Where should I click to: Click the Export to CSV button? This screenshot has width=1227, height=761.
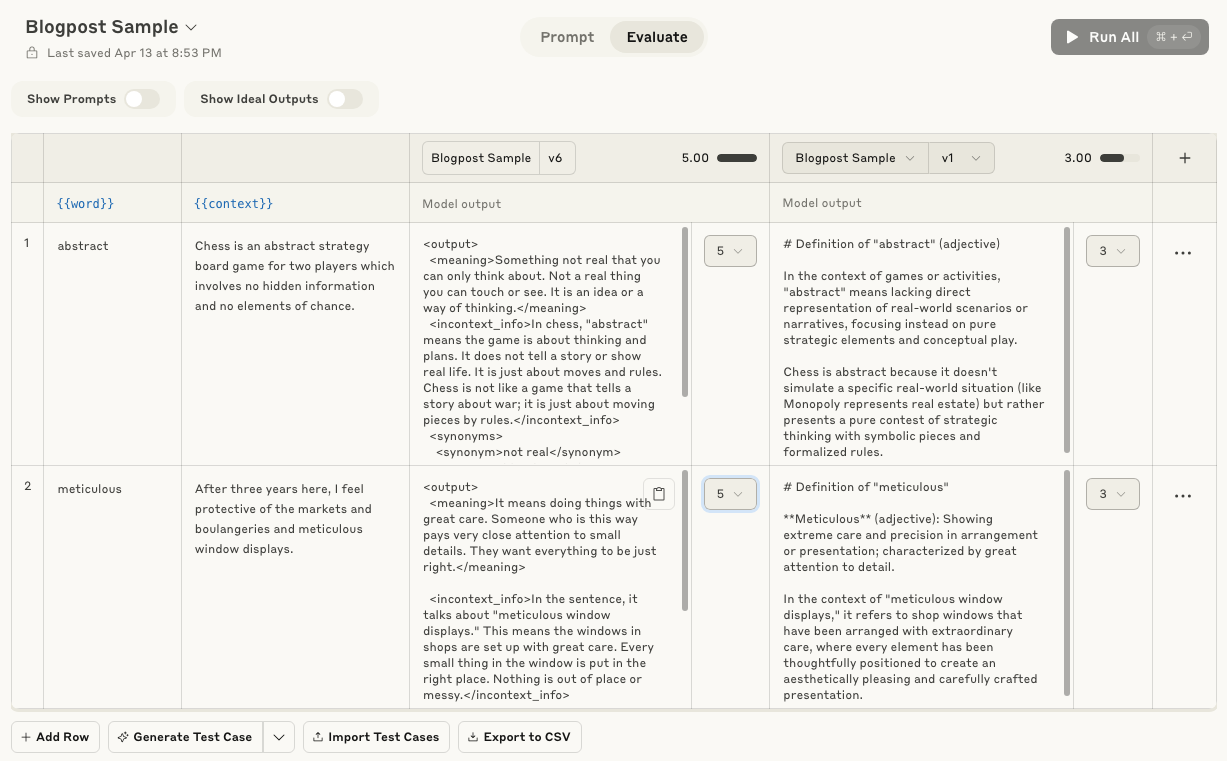(x=519, y=737)
